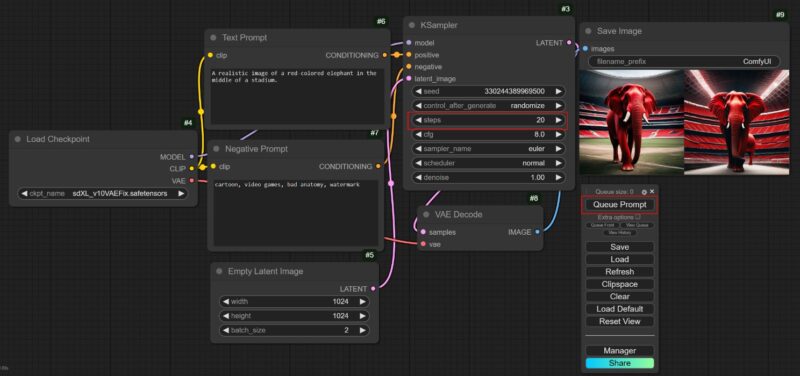This screenshot has width=800, height=376.
Task: Open settings gear in queue panel
Action: click(x=644, y=192)
